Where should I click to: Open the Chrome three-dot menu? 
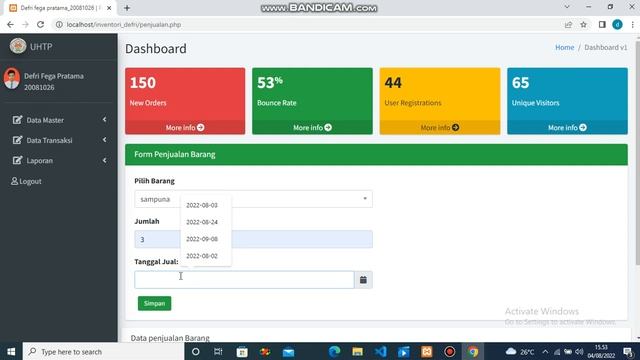click(633, 24)
